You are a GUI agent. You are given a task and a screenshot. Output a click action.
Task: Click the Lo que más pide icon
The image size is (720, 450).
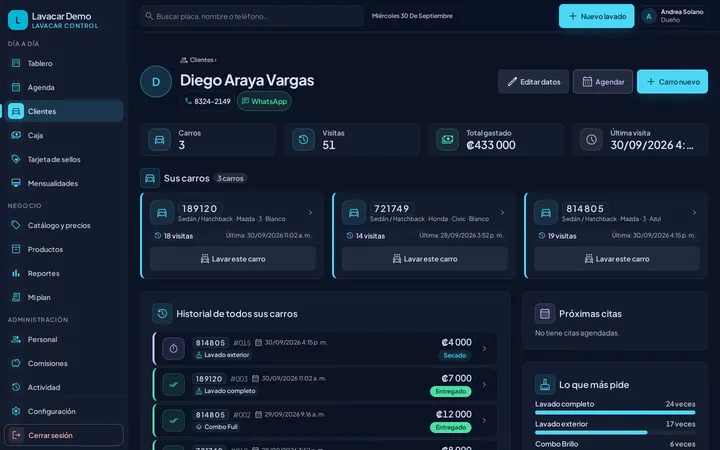pyautogui.click(x=545, y=384)
